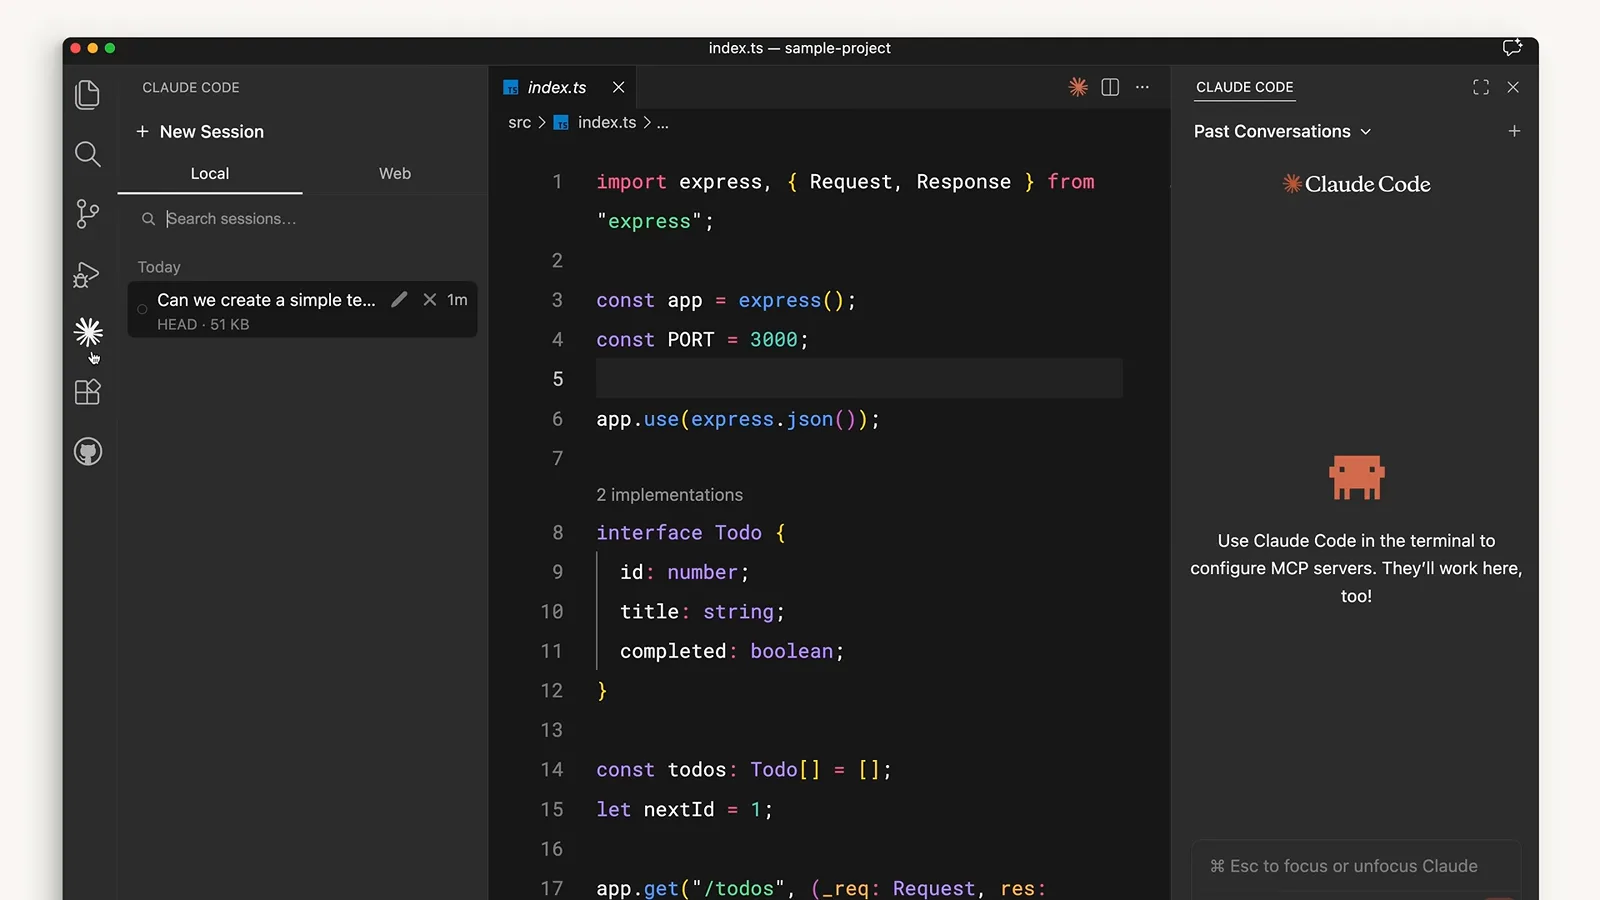Screen dimensions: 1600x900
Task: Open Run and Debug icon
Action: (88, 274)
